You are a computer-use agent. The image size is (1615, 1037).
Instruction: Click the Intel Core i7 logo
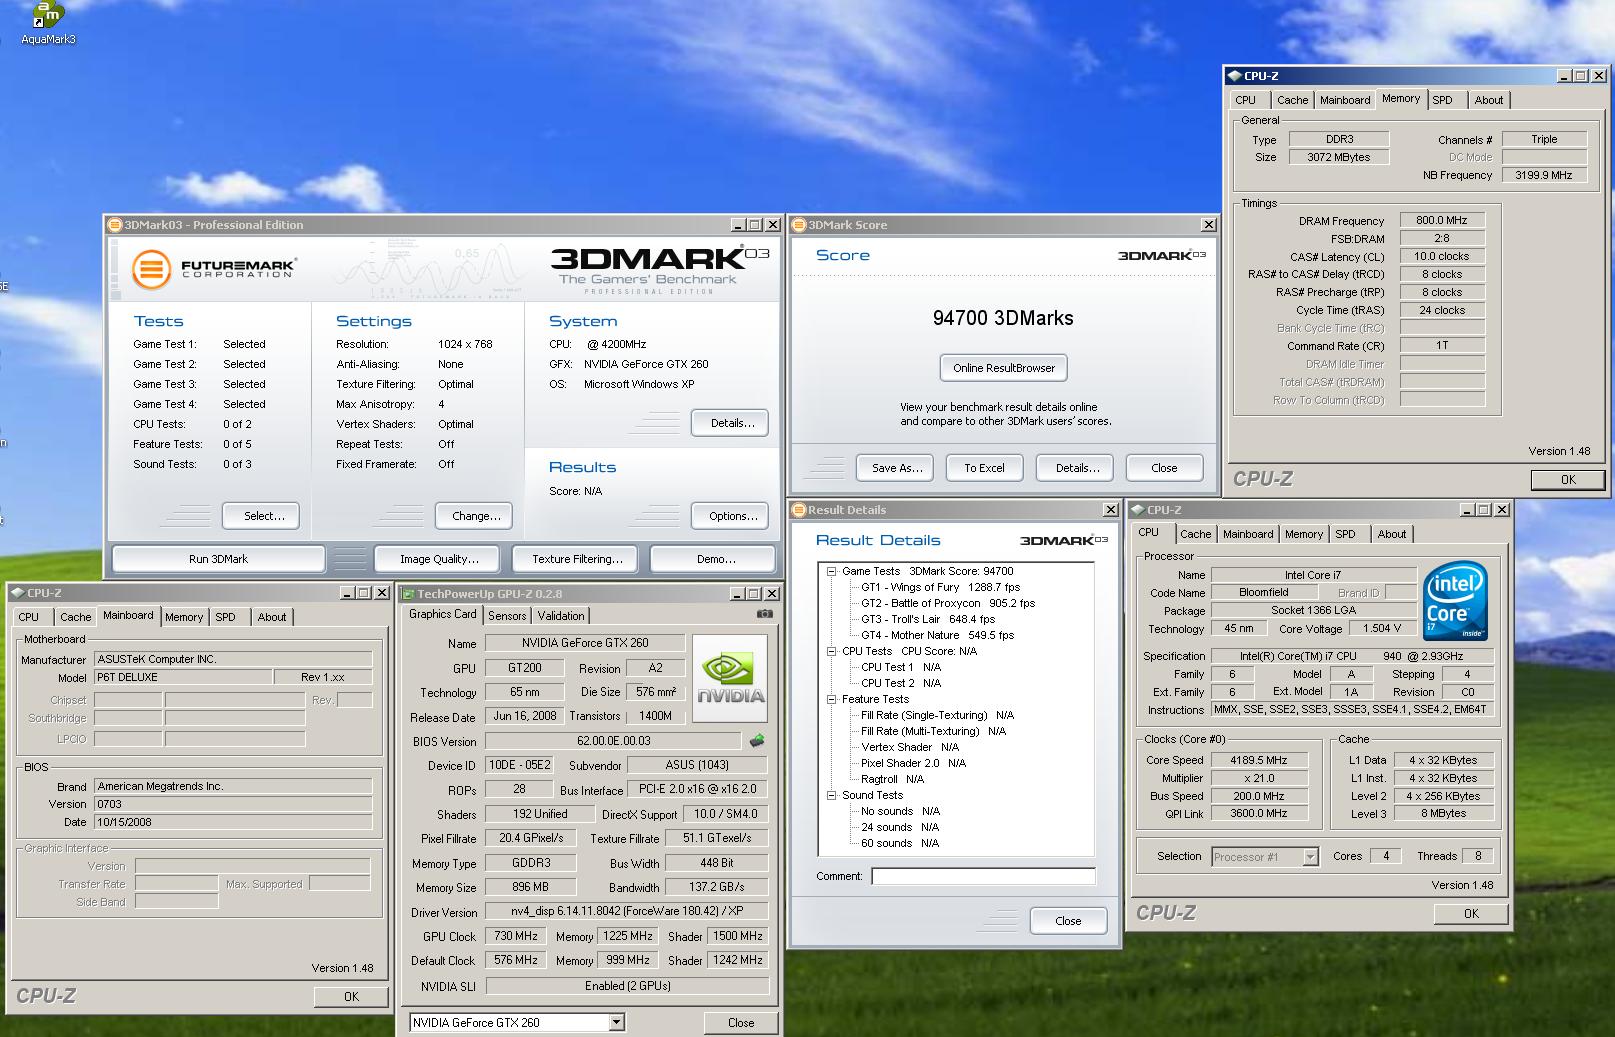(x=1456, y=600)
